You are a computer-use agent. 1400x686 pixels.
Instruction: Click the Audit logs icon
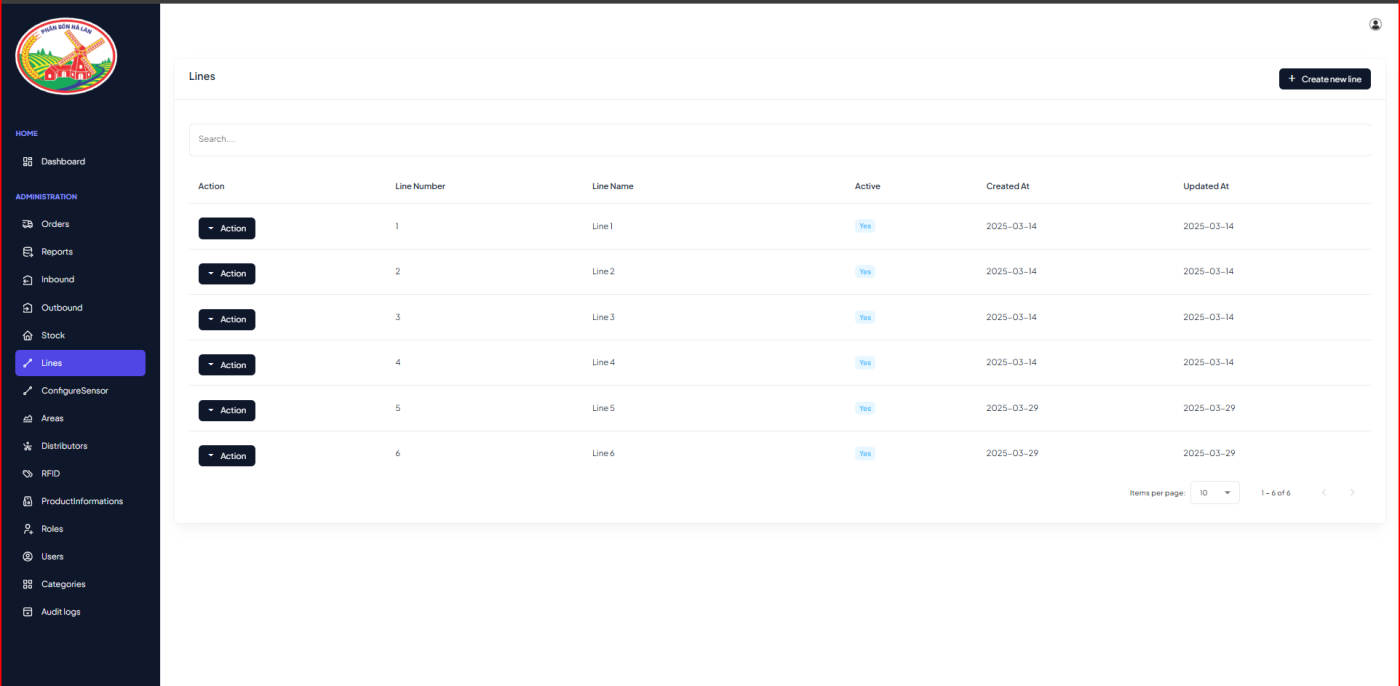click(x=28, y=612)
